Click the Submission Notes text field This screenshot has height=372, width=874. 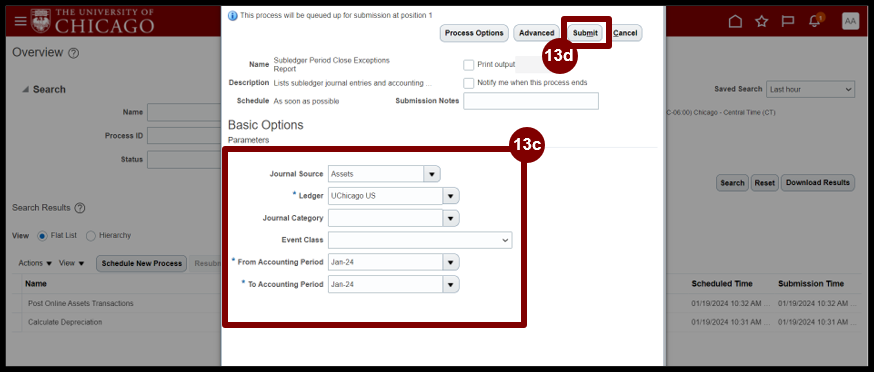(531, 101)
